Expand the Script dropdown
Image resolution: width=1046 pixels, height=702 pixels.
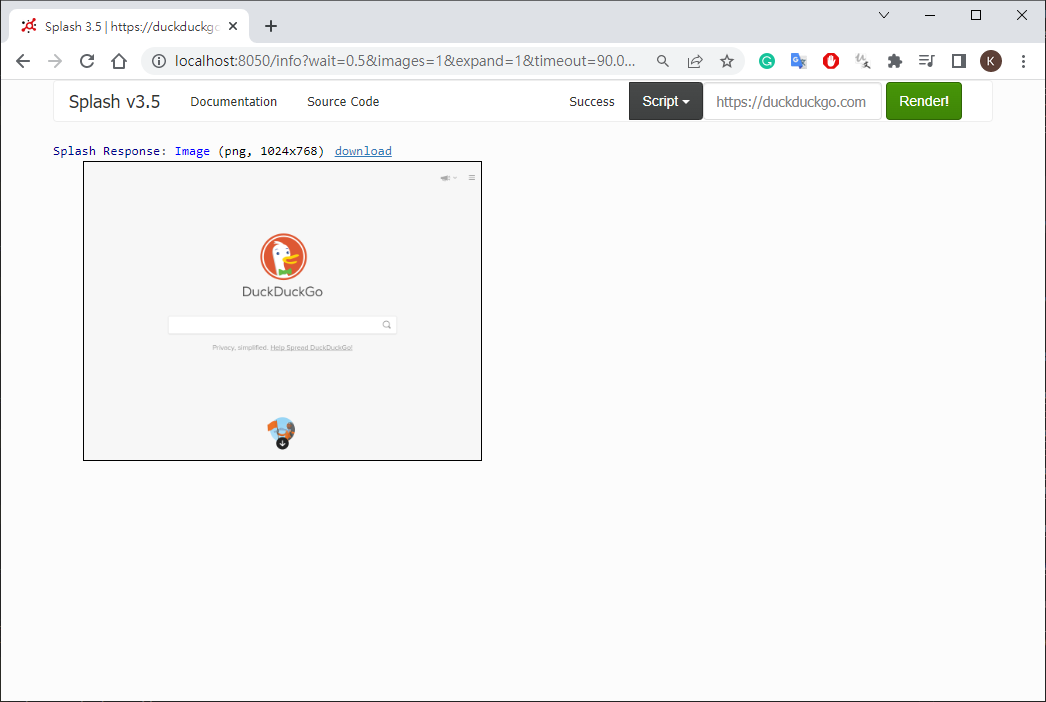(666, 101)
